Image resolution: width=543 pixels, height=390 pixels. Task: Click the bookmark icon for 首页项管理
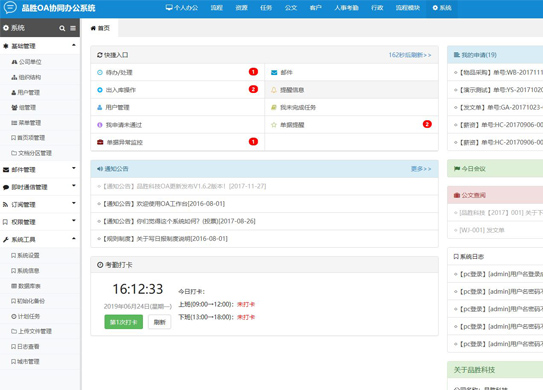pyautogui.click(x=14, y=138)
